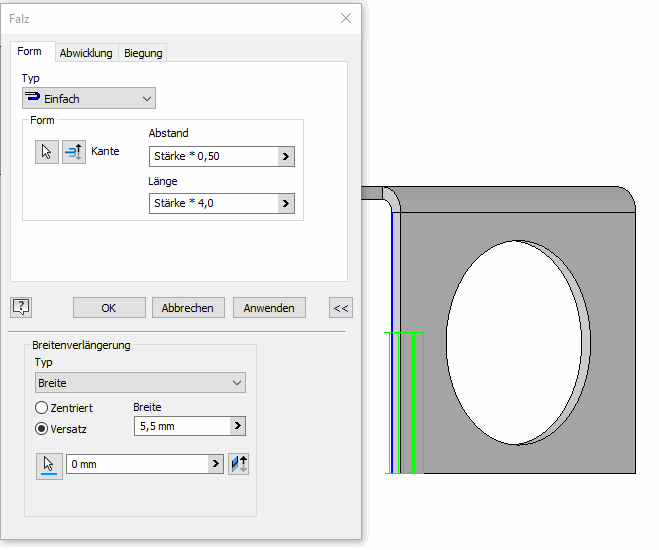Screen dimensions: 659x550
Task: Expand the Länge field arrow menu
Action: pyautogui.click(x=285, y=203)
